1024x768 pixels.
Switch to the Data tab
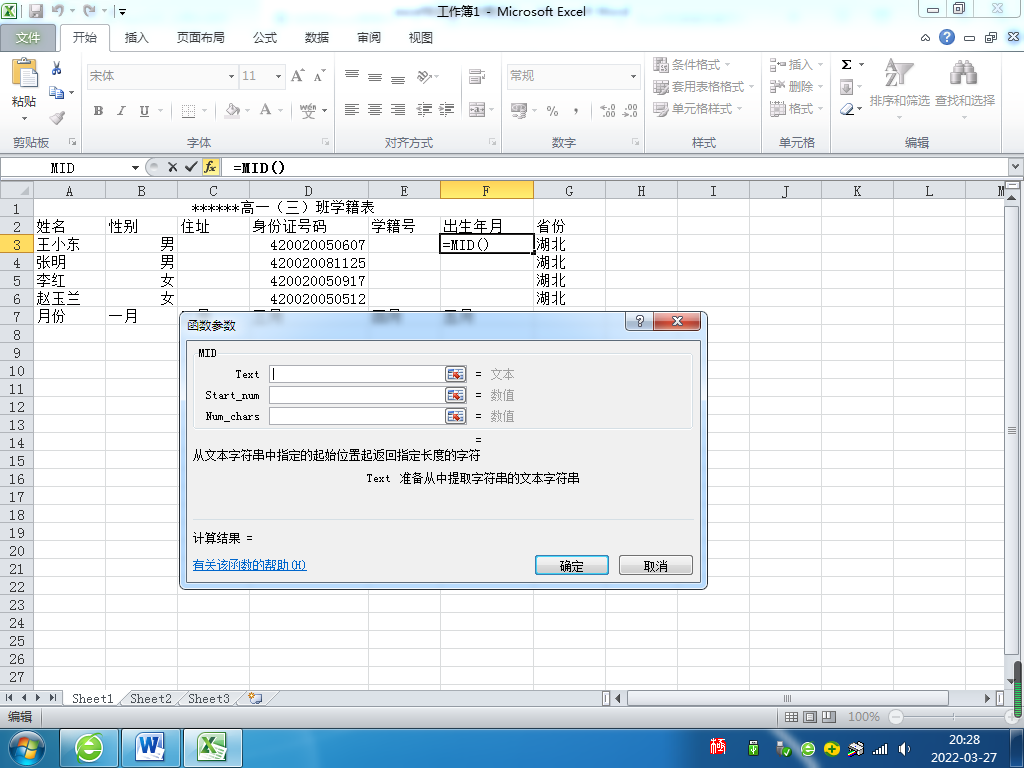coord(317,37)
